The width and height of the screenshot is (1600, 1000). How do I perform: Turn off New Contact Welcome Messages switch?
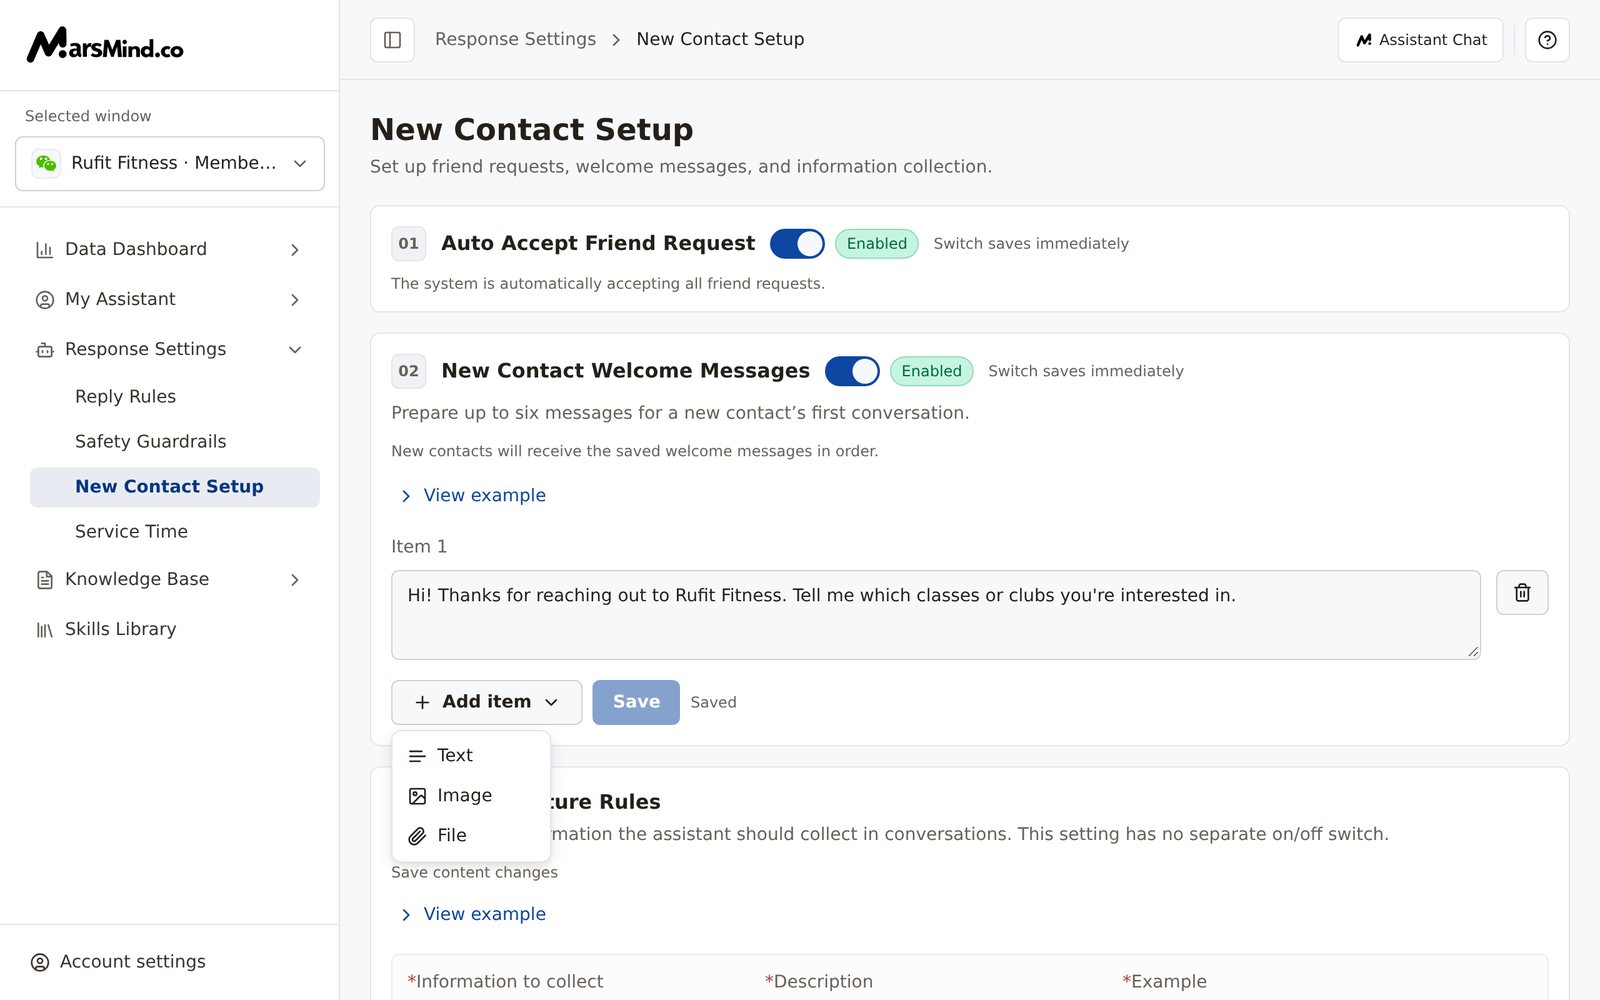[852, 371]
